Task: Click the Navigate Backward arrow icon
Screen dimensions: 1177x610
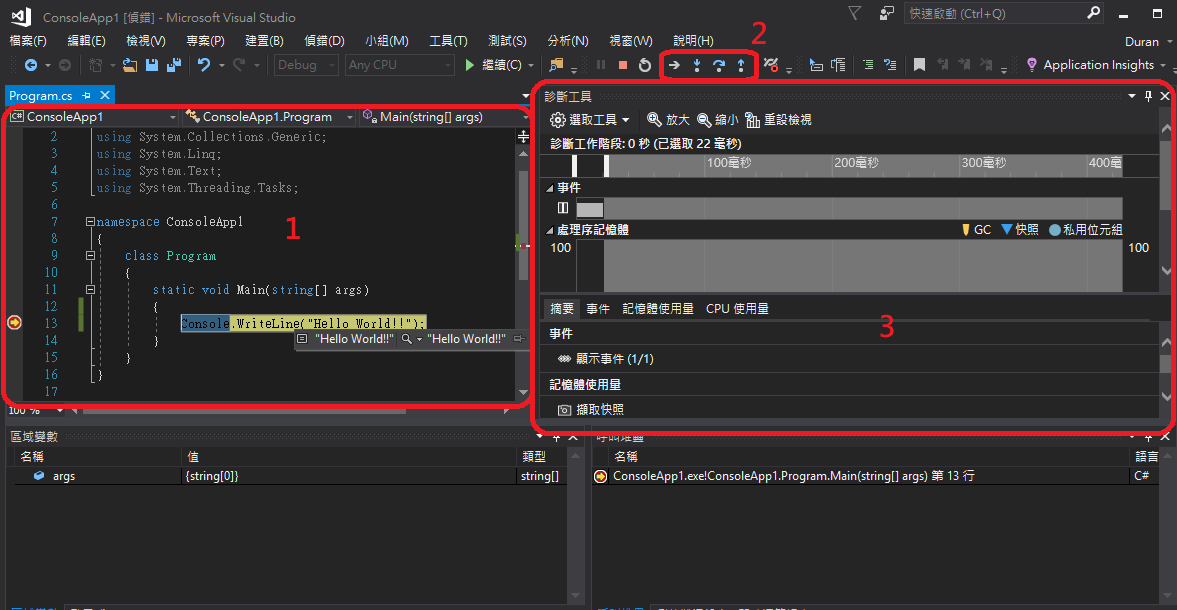Action: [x=31, y=65]
